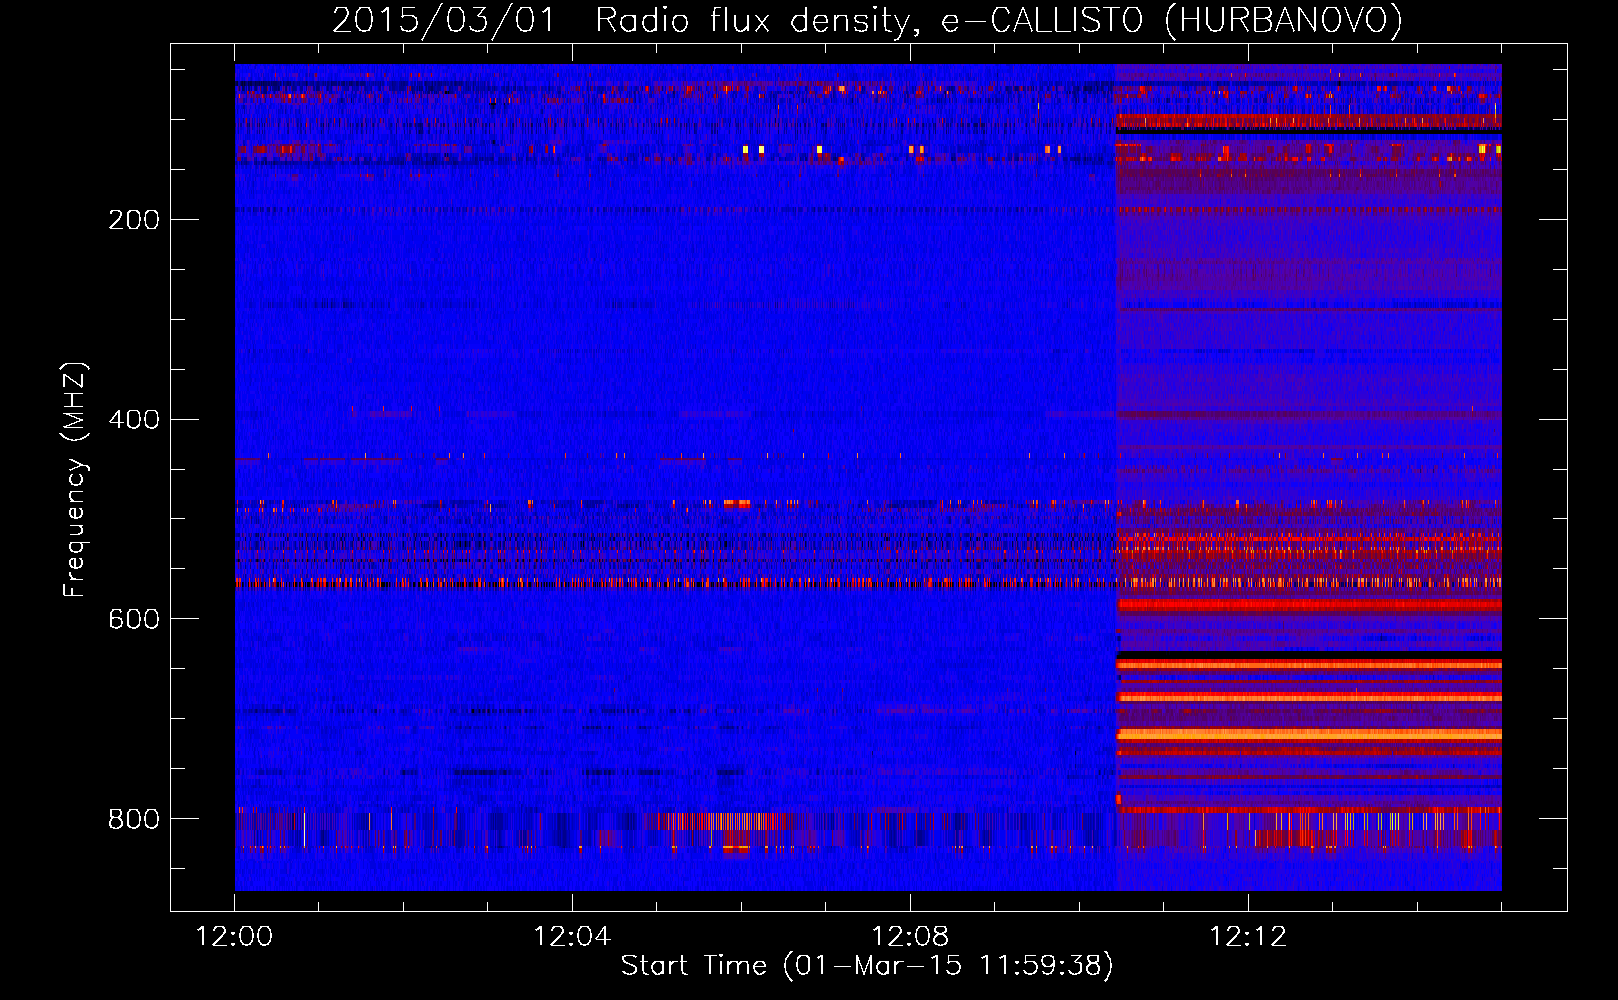
Task: Click the 800 frequency tick label
Action: (x=134, y=819)
